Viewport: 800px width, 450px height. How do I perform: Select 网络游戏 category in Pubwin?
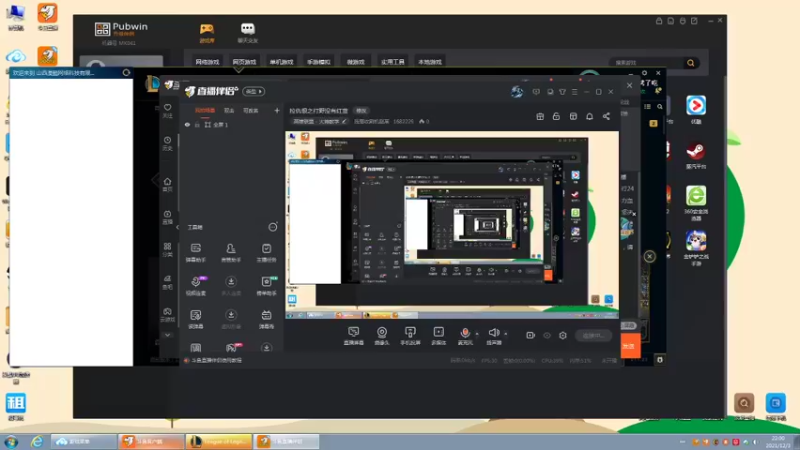coord(207,62)
